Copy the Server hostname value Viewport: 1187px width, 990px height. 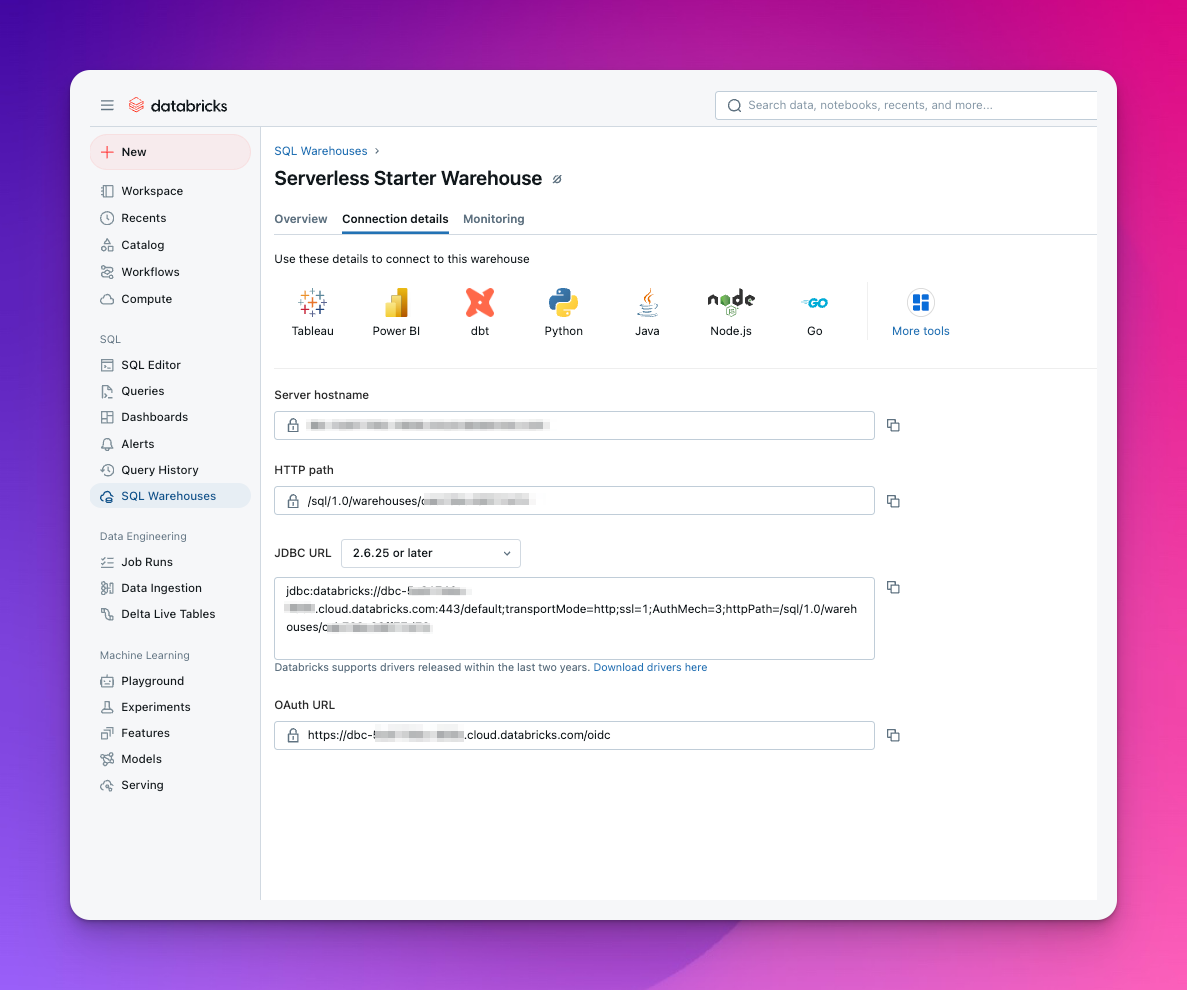click(x=893, y=425)
